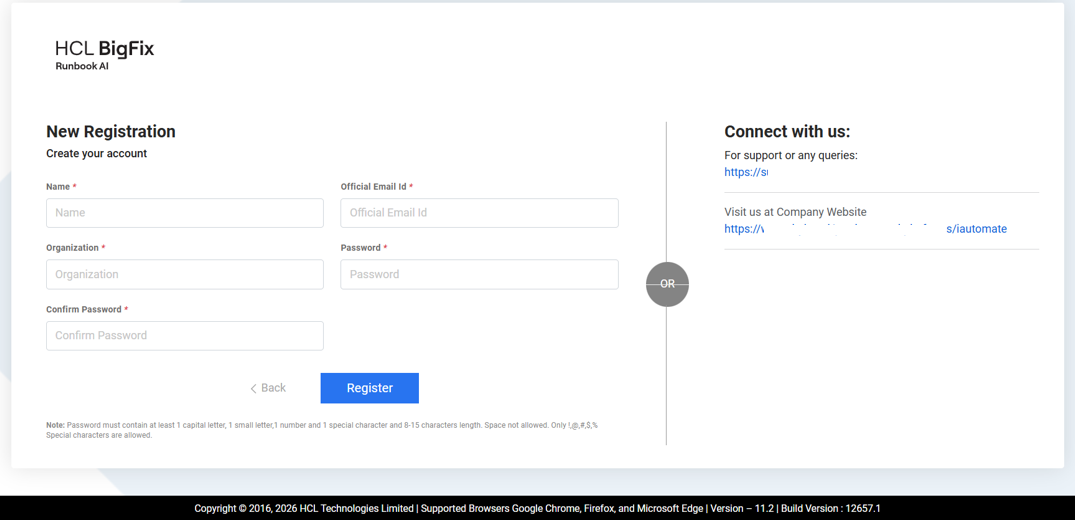This screenshot has height=528, width=1075.
Task: Click the footer copyright version text
Action: tap(537, 508)
